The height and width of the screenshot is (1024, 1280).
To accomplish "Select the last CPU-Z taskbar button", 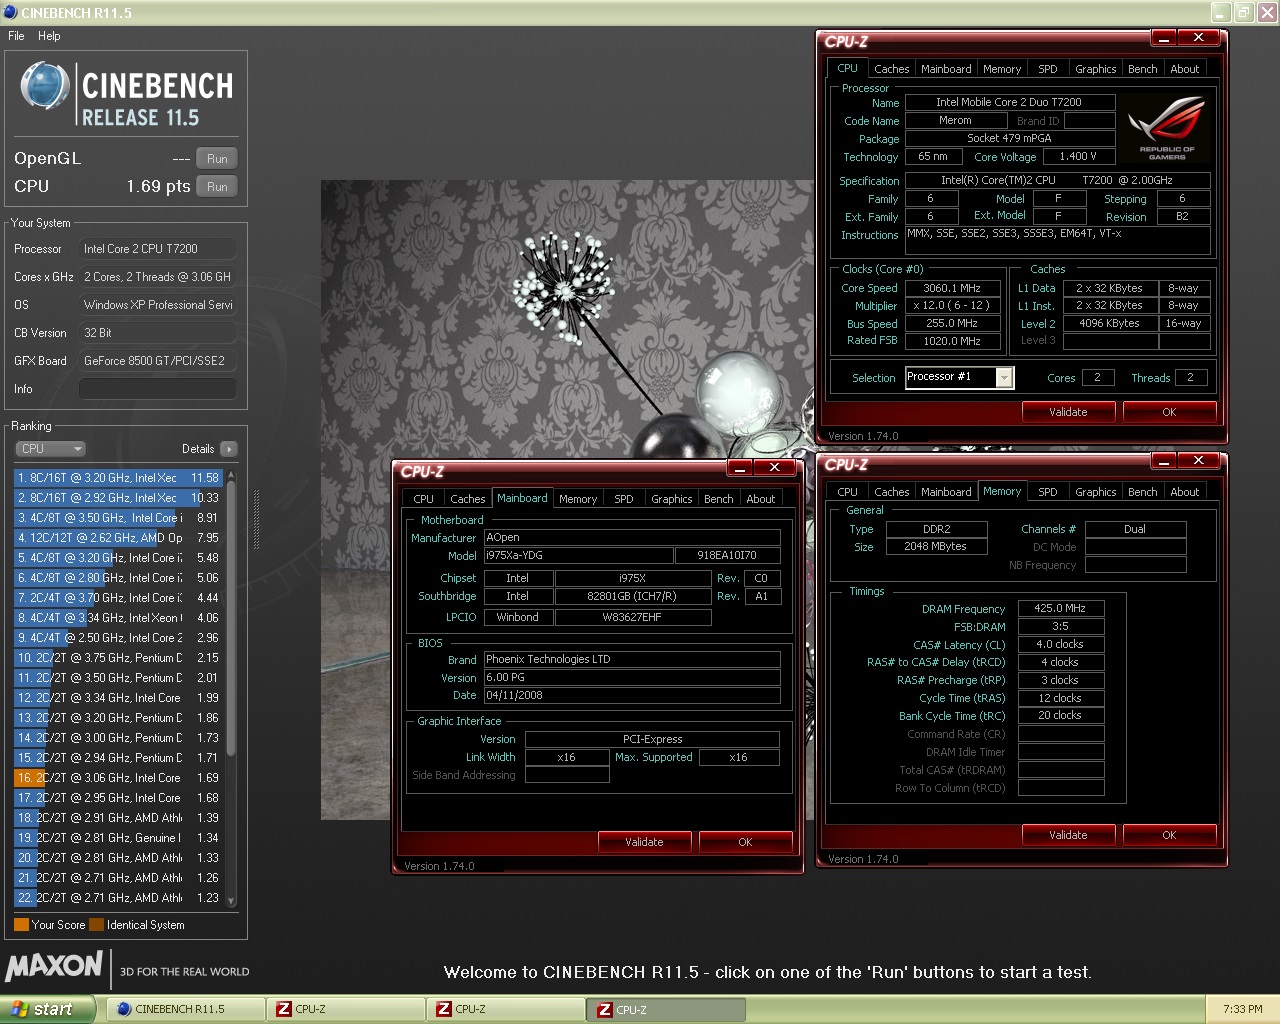I will (666, 1009).
